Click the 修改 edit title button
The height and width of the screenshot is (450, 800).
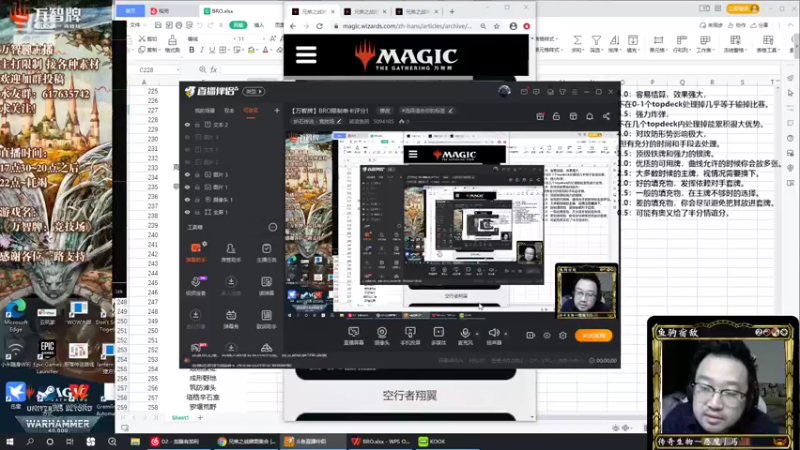(x=385, y=111)
